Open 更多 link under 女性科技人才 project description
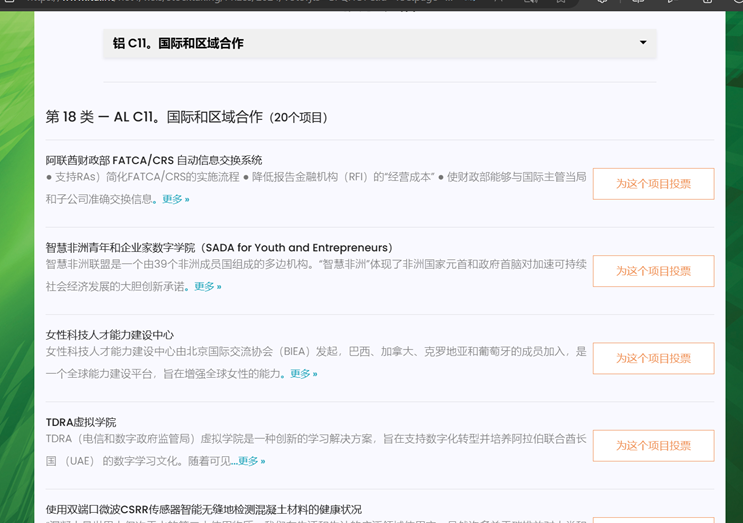743x523 pixels. click(304, 374)
